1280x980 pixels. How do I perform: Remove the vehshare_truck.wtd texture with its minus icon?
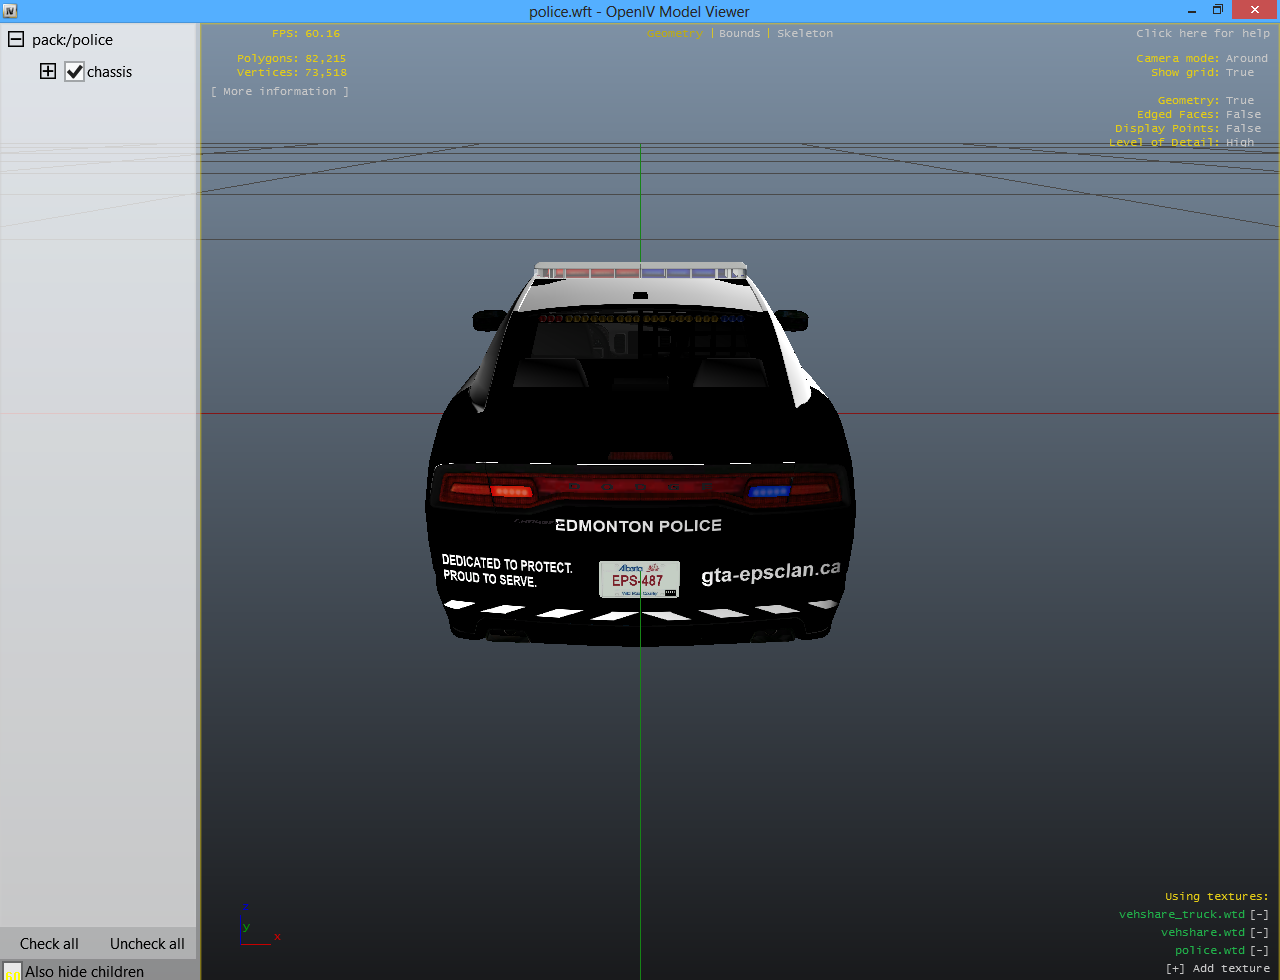[1259, 915]
